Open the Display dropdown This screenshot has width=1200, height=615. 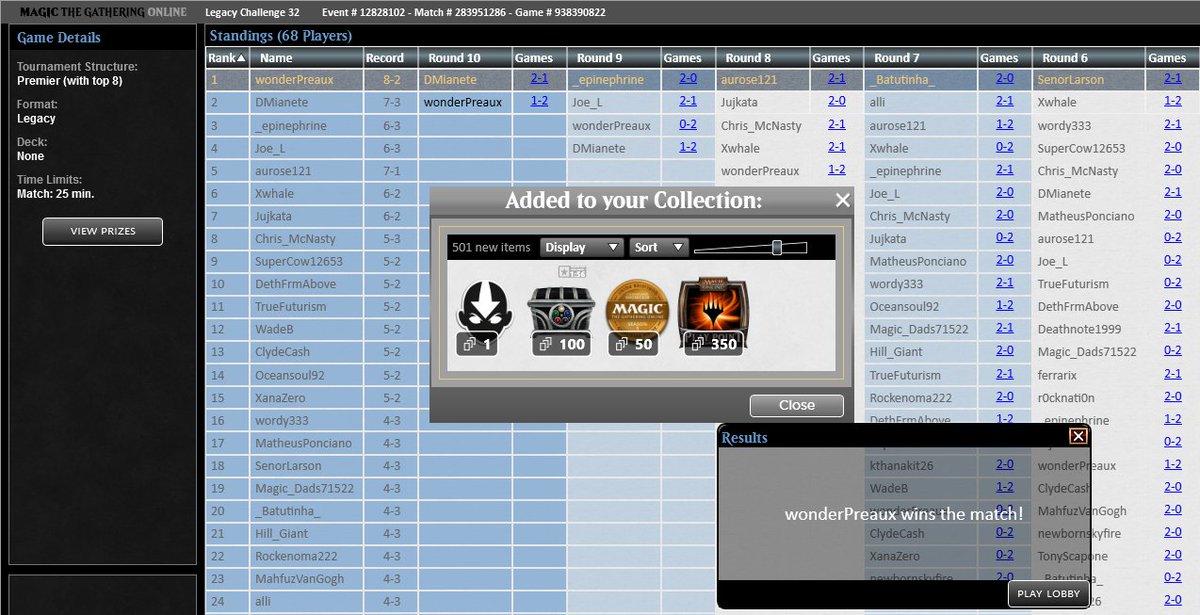pyautogui.click(x=581, y=247)
